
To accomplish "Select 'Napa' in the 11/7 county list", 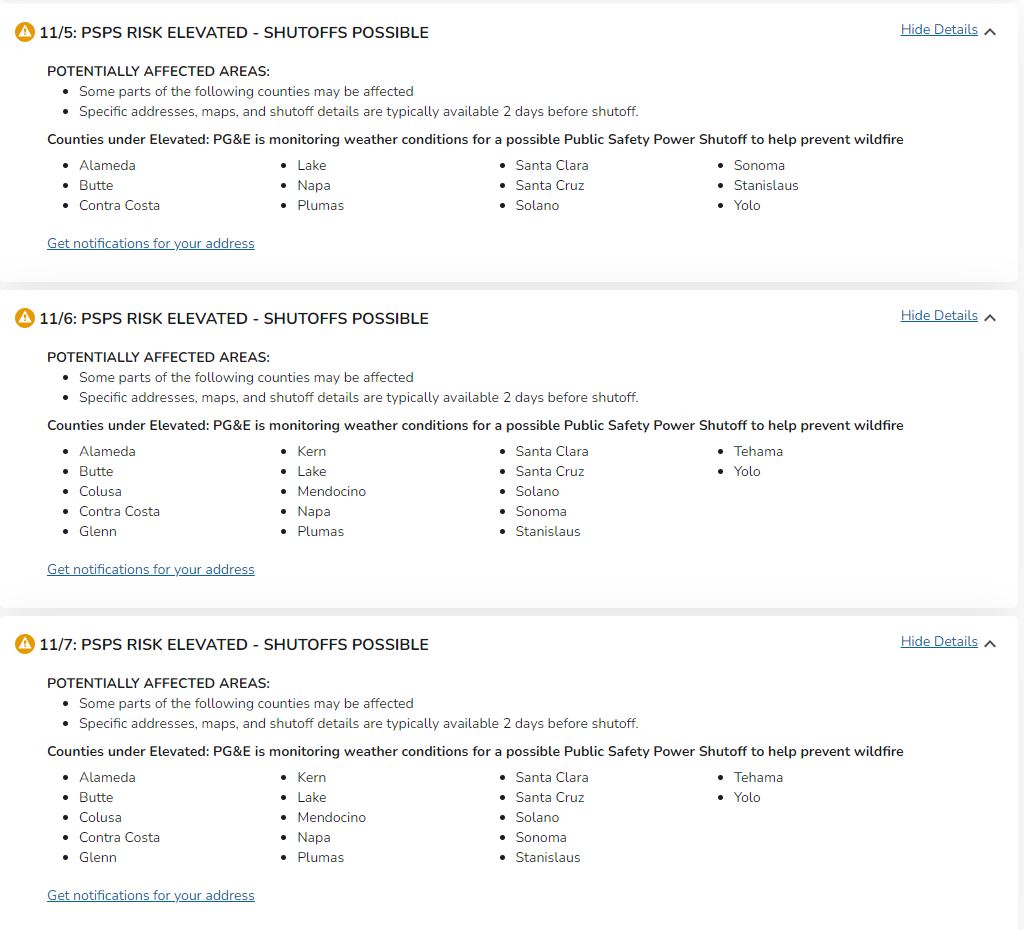I will point(313,837).
